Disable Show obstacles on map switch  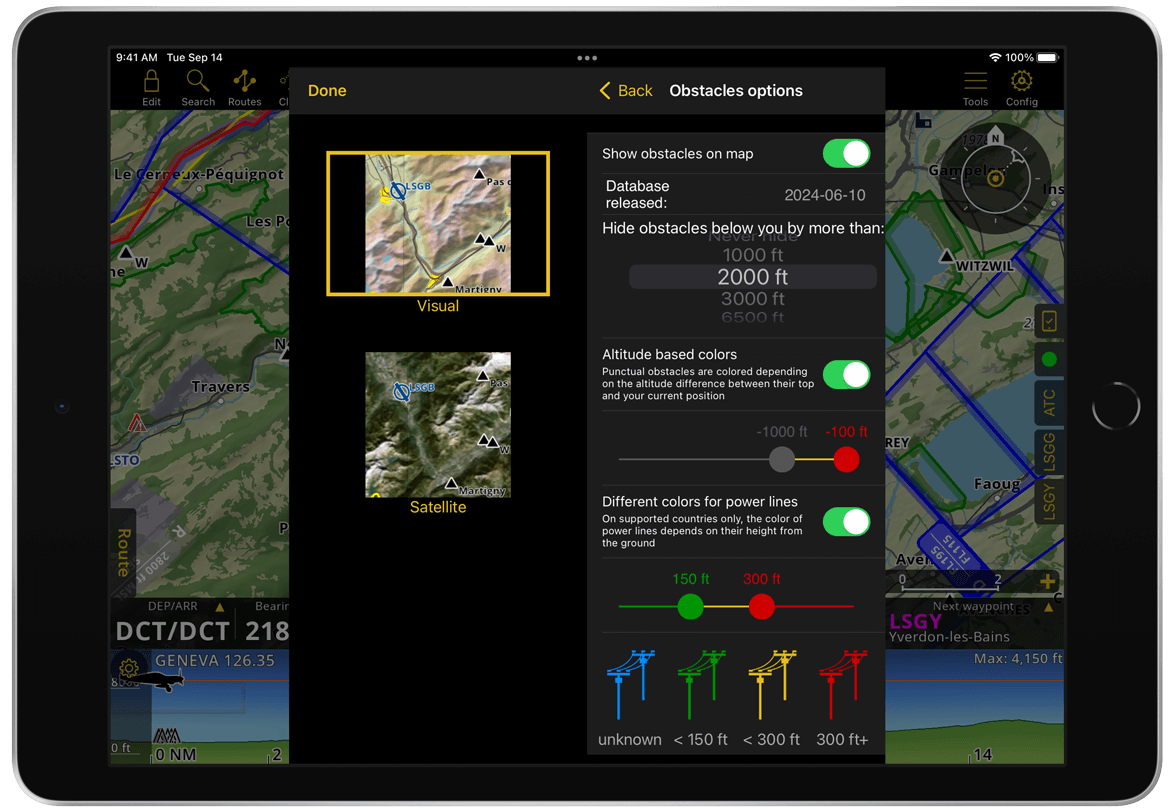coord(846,154)
